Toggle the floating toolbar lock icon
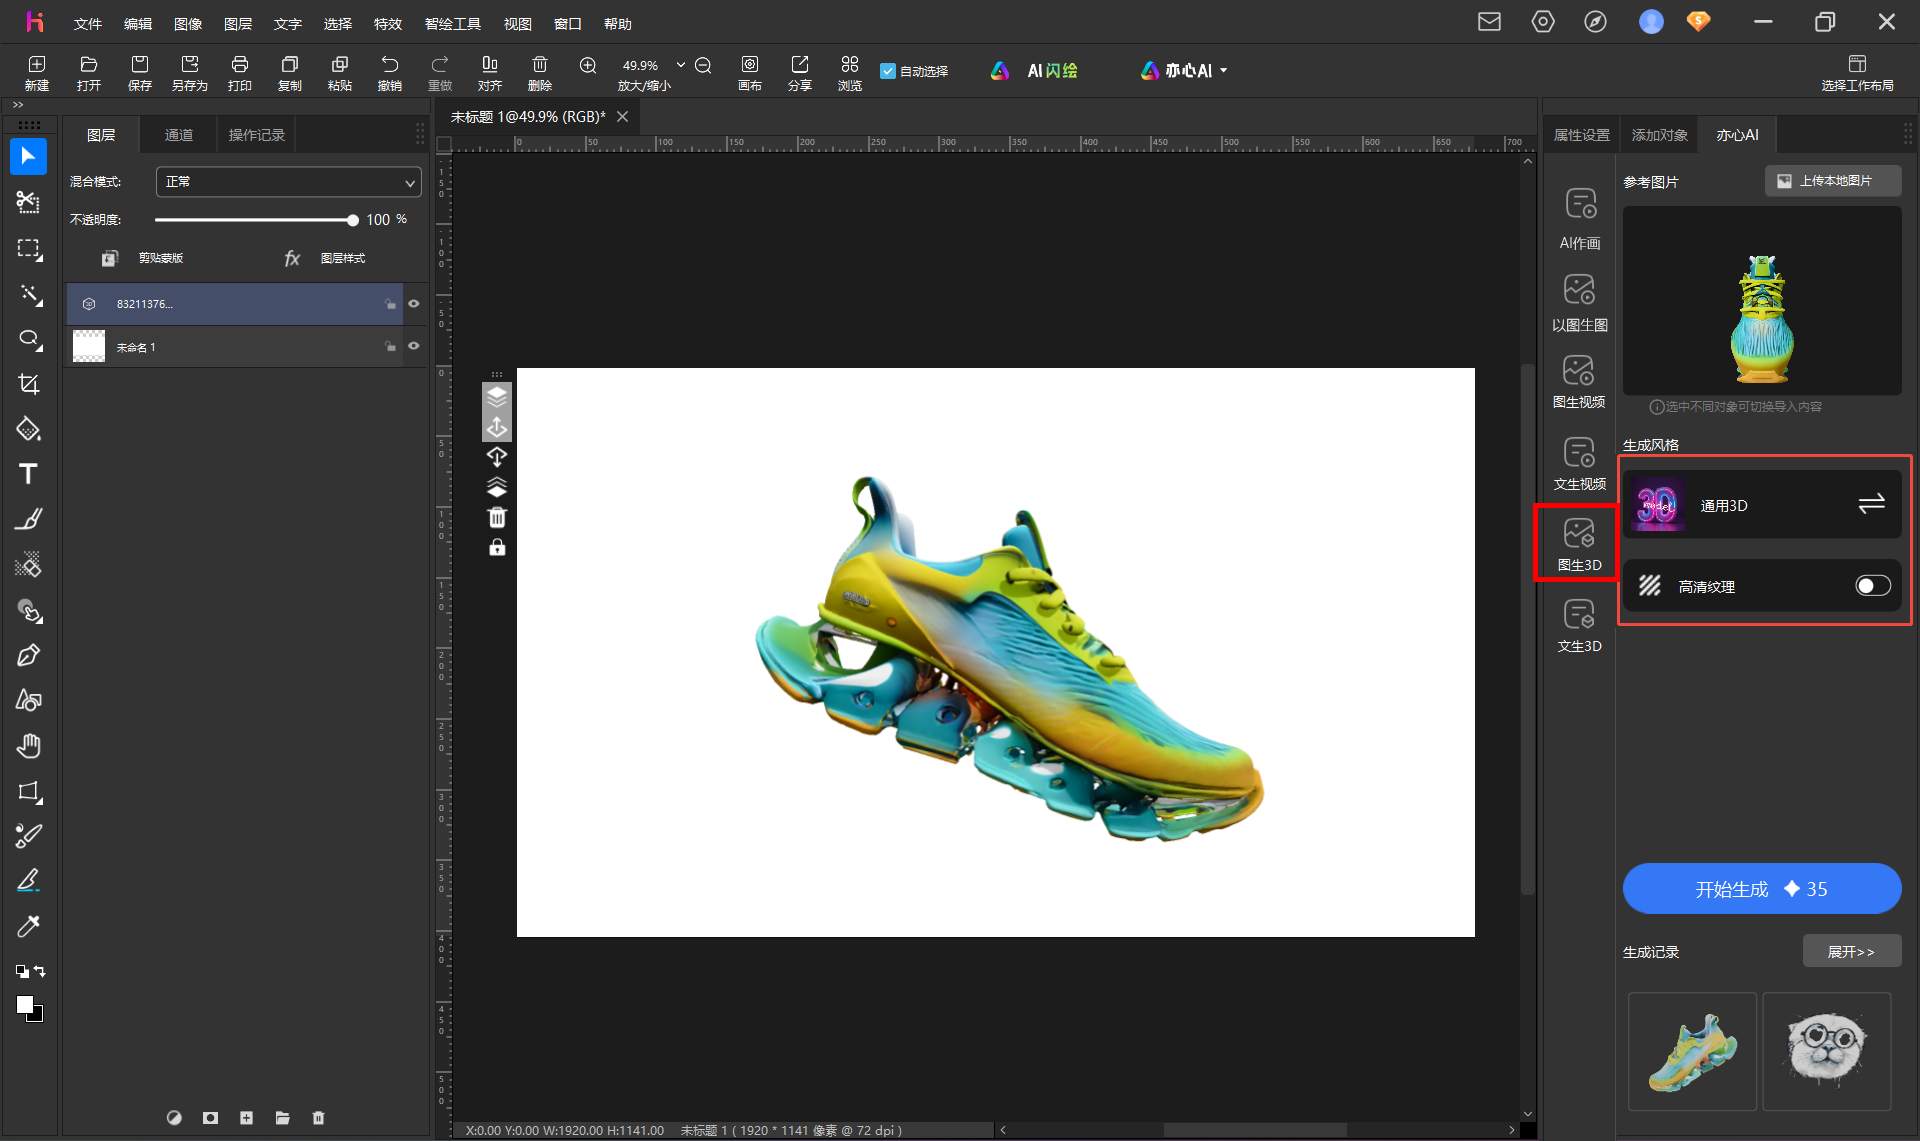 point(497,548)
